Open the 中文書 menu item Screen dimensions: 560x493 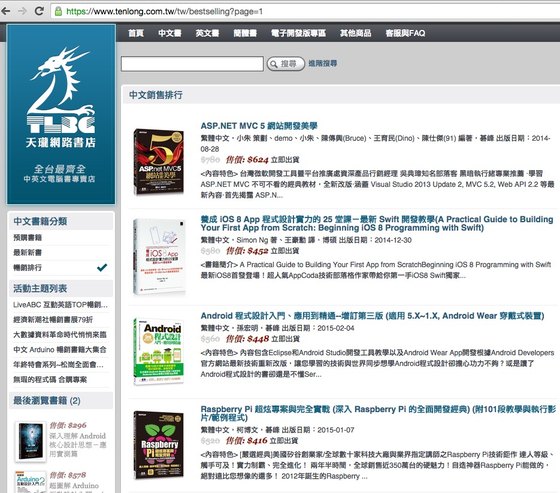[170, 33]
